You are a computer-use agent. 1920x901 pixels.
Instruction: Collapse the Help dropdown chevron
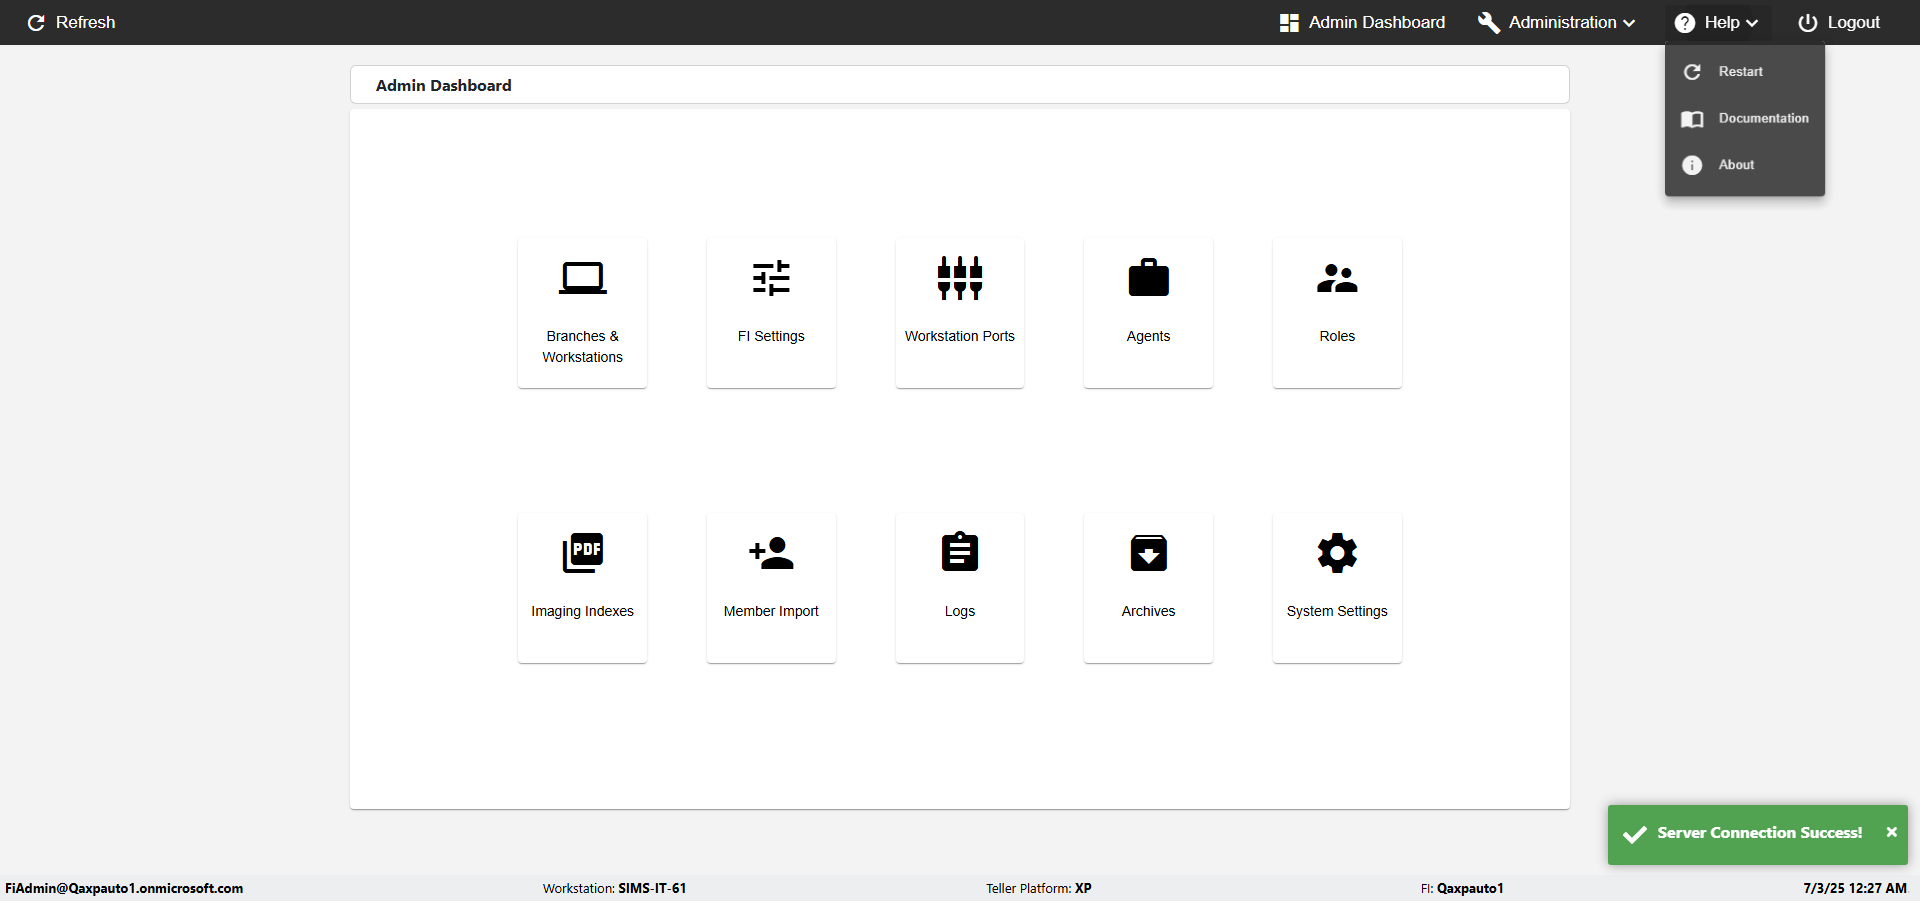click(1752, 23)
